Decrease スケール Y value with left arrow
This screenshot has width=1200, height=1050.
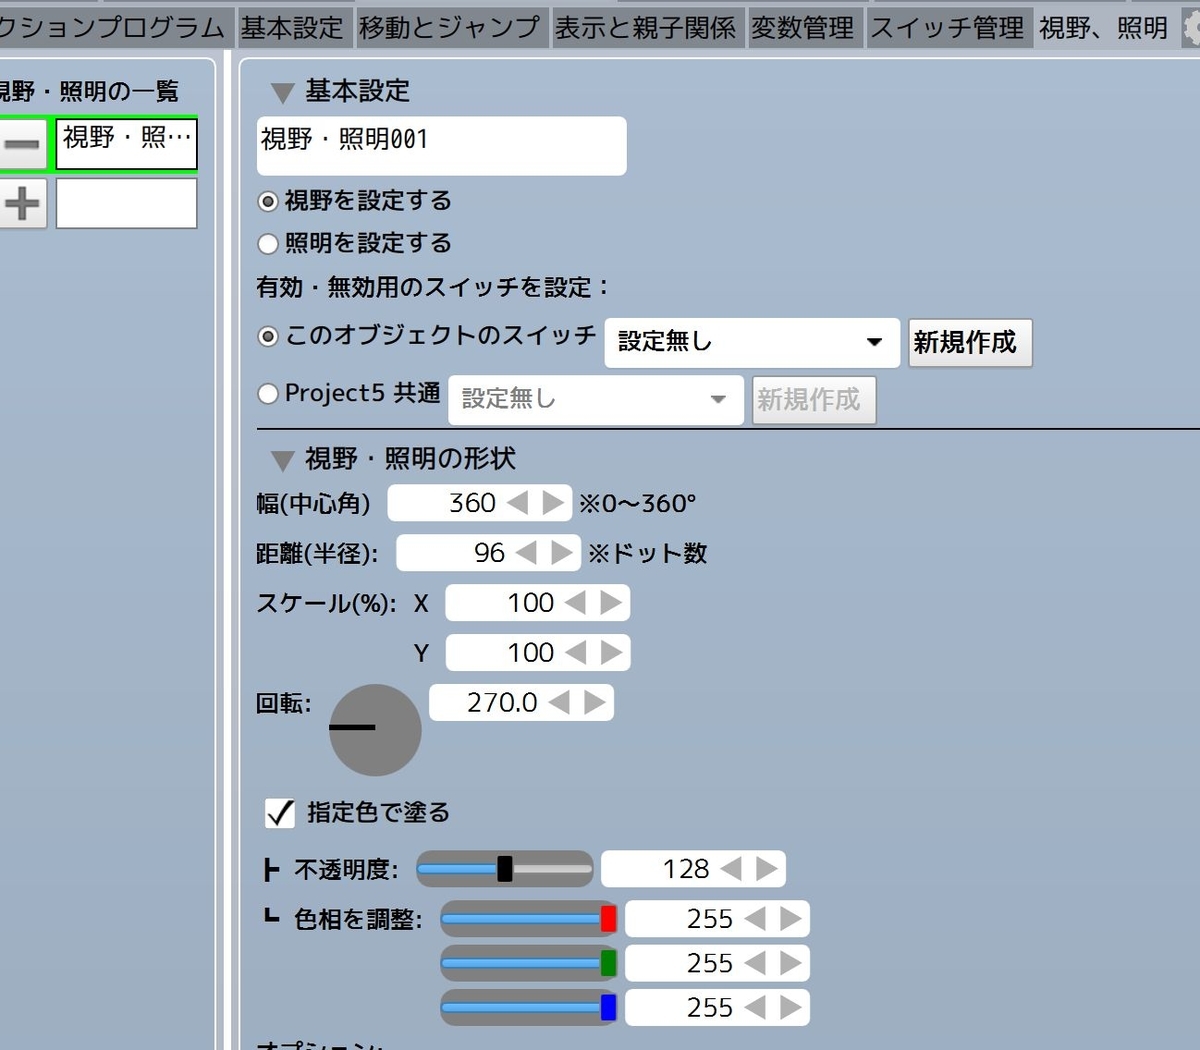575,653
